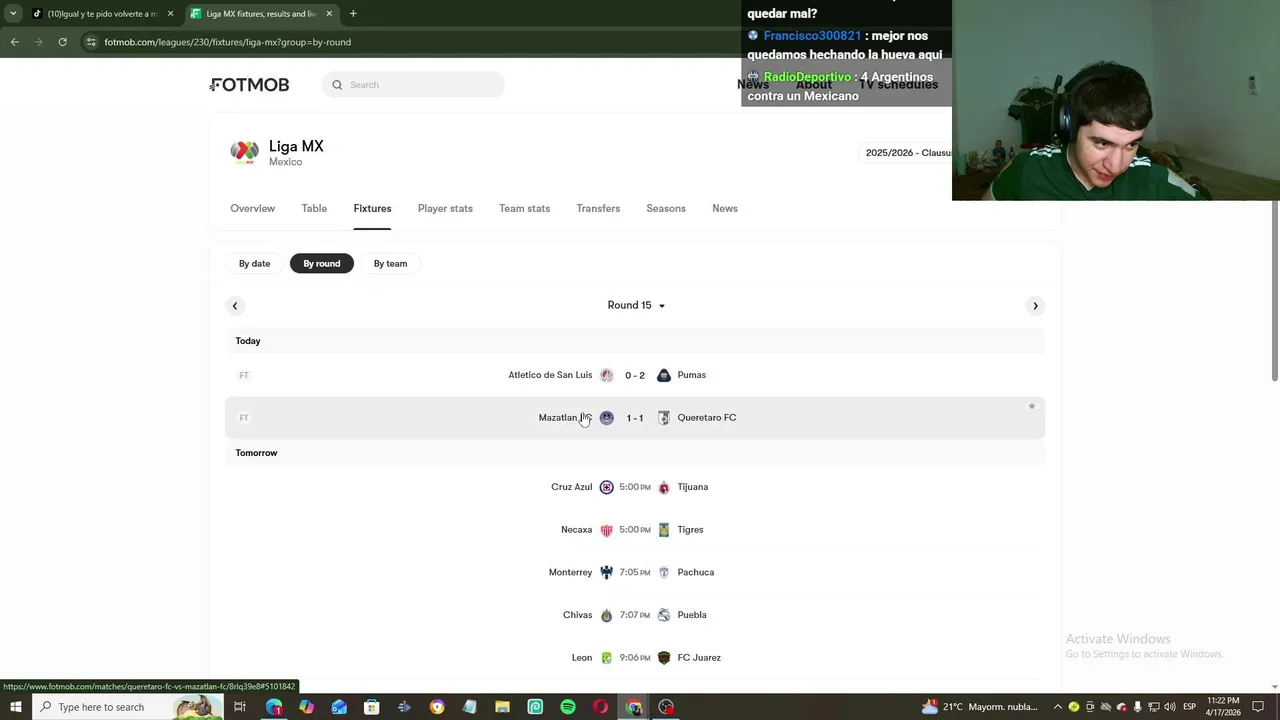Screen dimensions: 1280x720
Task: Click the FotMob logo
Action: (x=250, y=85)
